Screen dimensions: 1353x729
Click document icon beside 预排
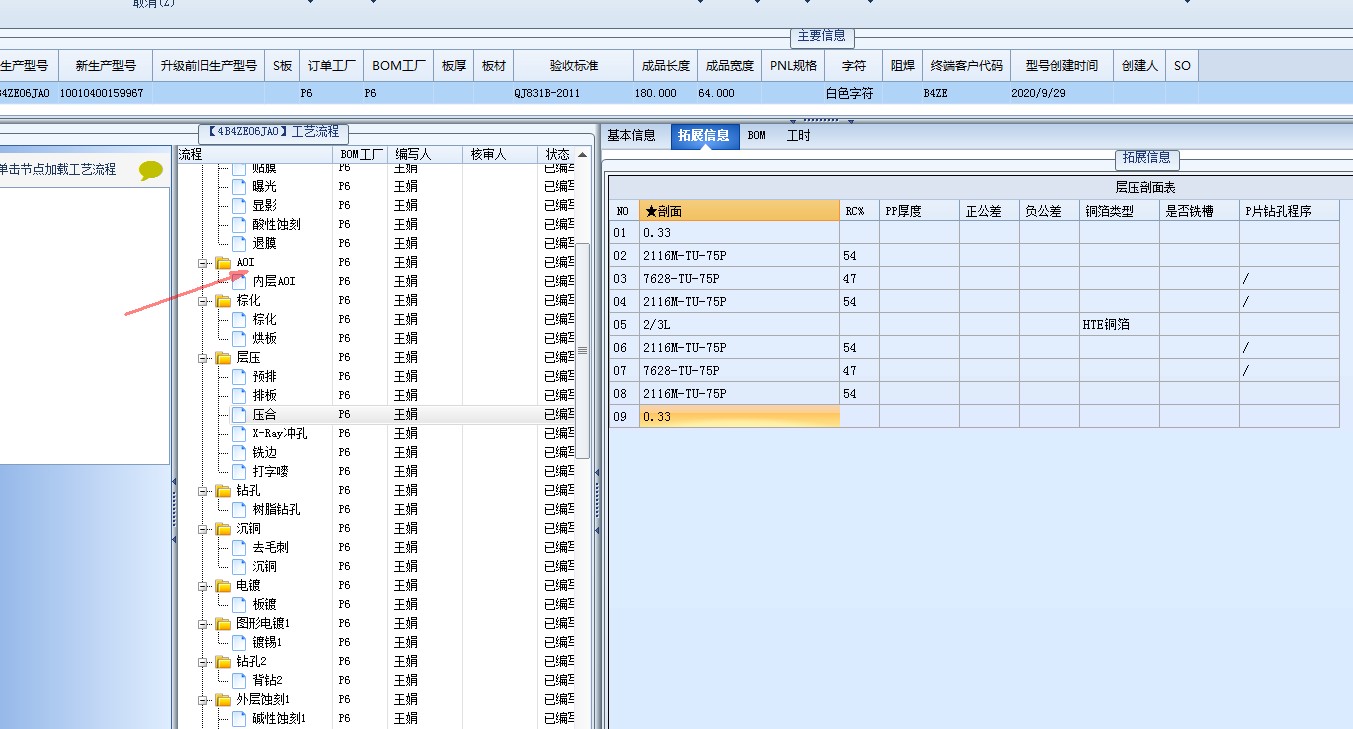(x=239, y=376)
